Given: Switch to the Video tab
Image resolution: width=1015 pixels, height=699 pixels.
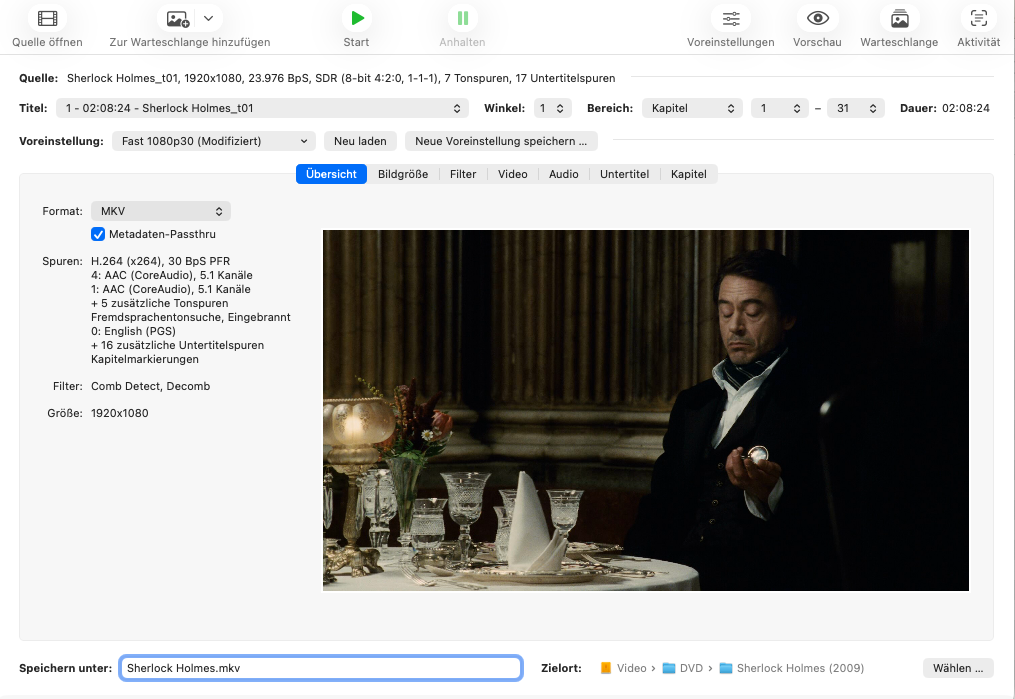Looking at the screenshot, I should pyautogui.click(x=513, y=174).
